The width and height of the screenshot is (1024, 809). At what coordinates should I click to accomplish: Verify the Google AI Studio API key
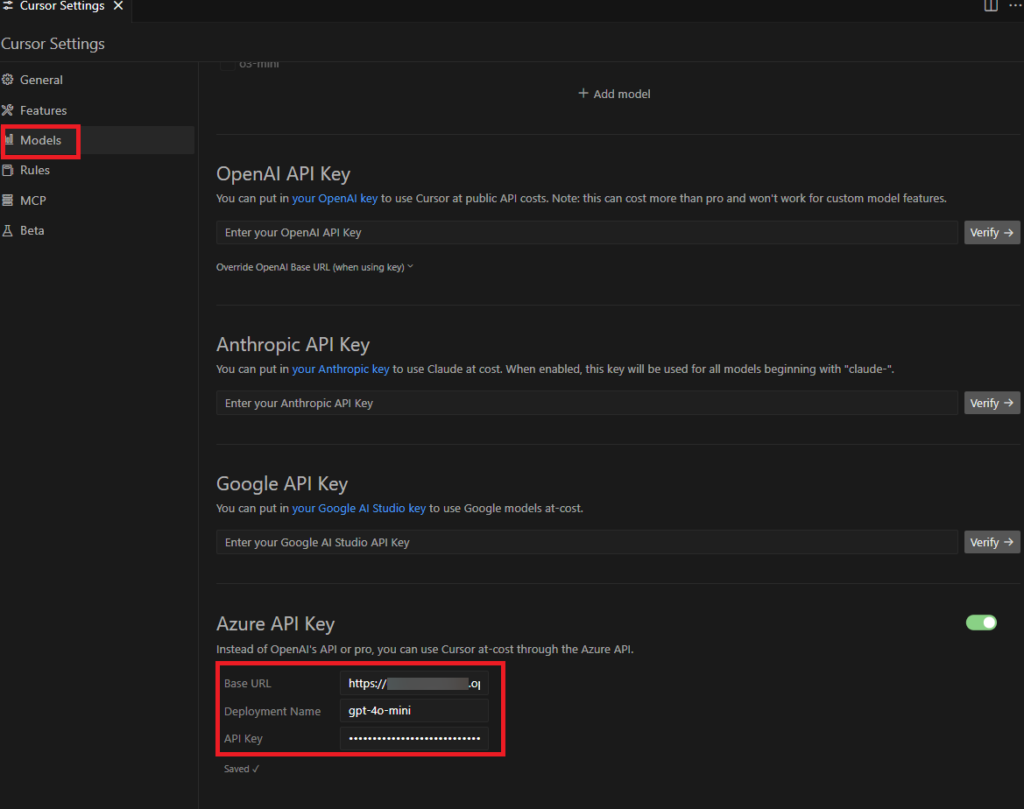pos(992,543)
